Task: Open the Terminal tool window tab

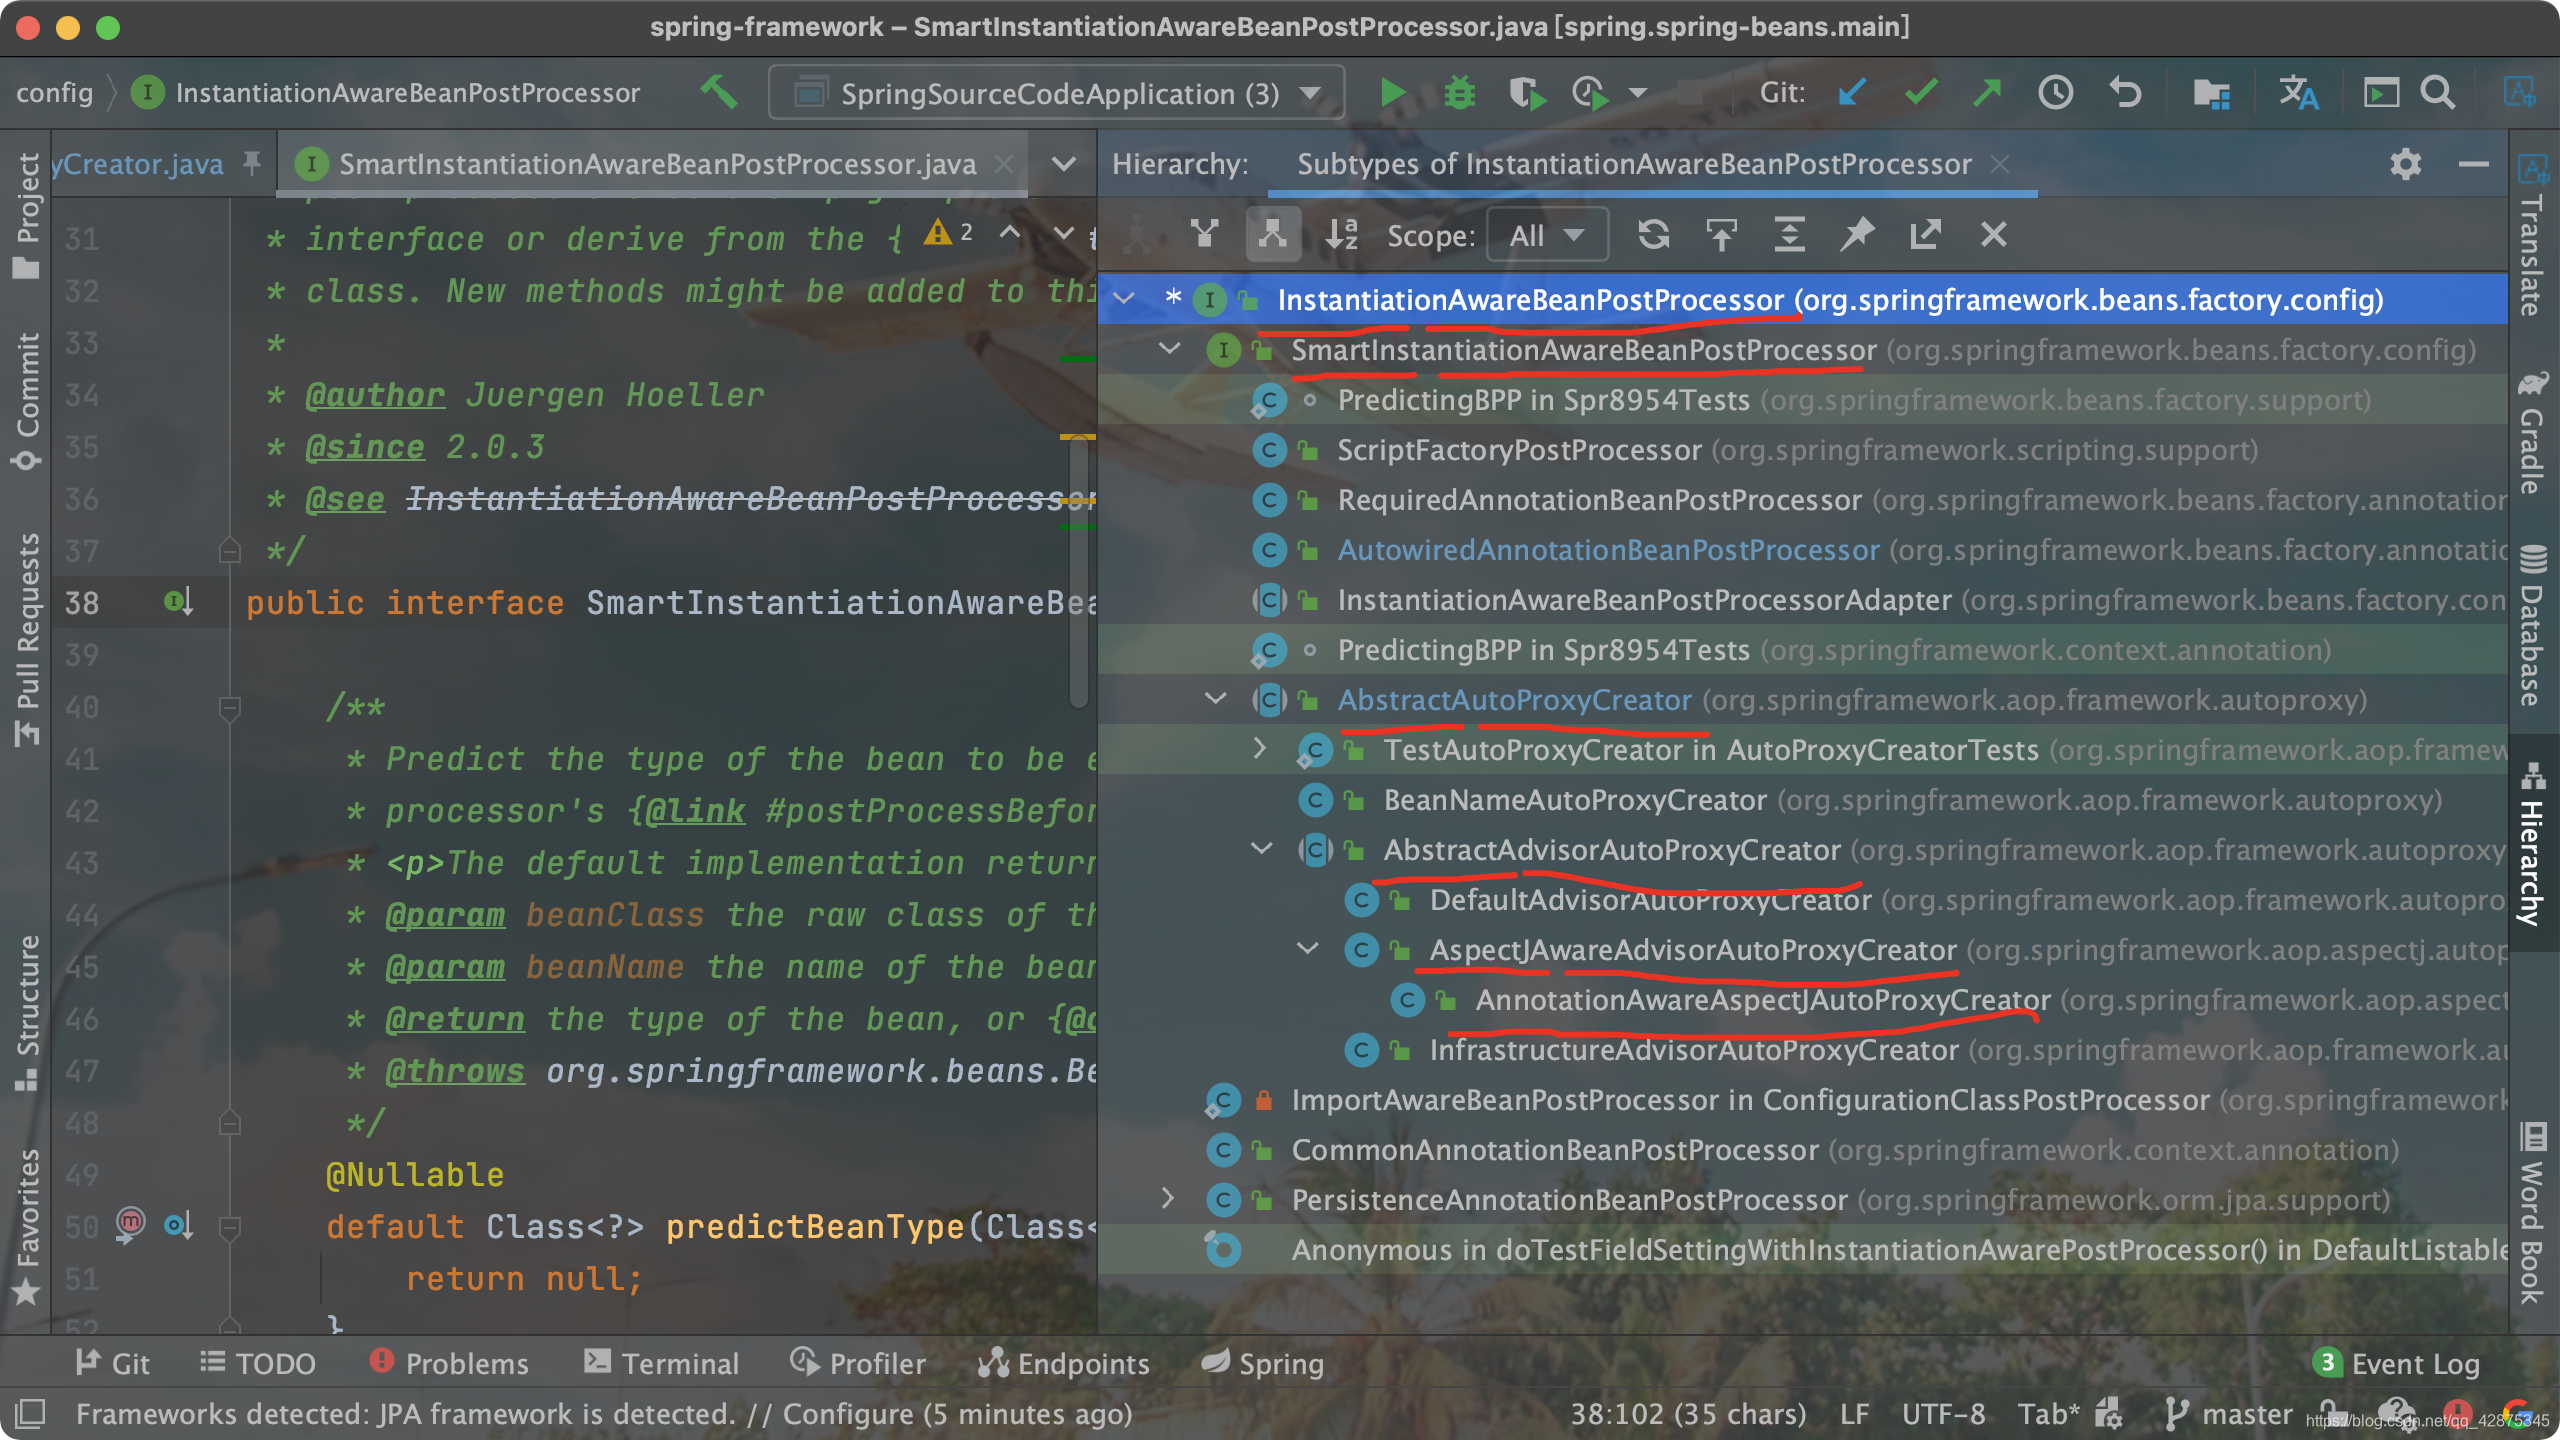Action: 661,1363
